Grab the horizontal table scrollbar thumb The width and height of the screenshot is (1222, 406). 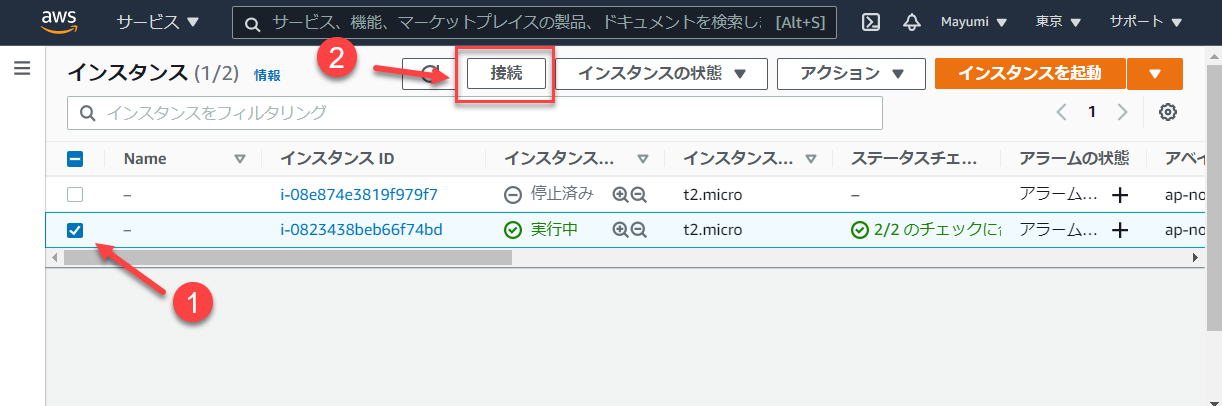[x=287, y=257]
